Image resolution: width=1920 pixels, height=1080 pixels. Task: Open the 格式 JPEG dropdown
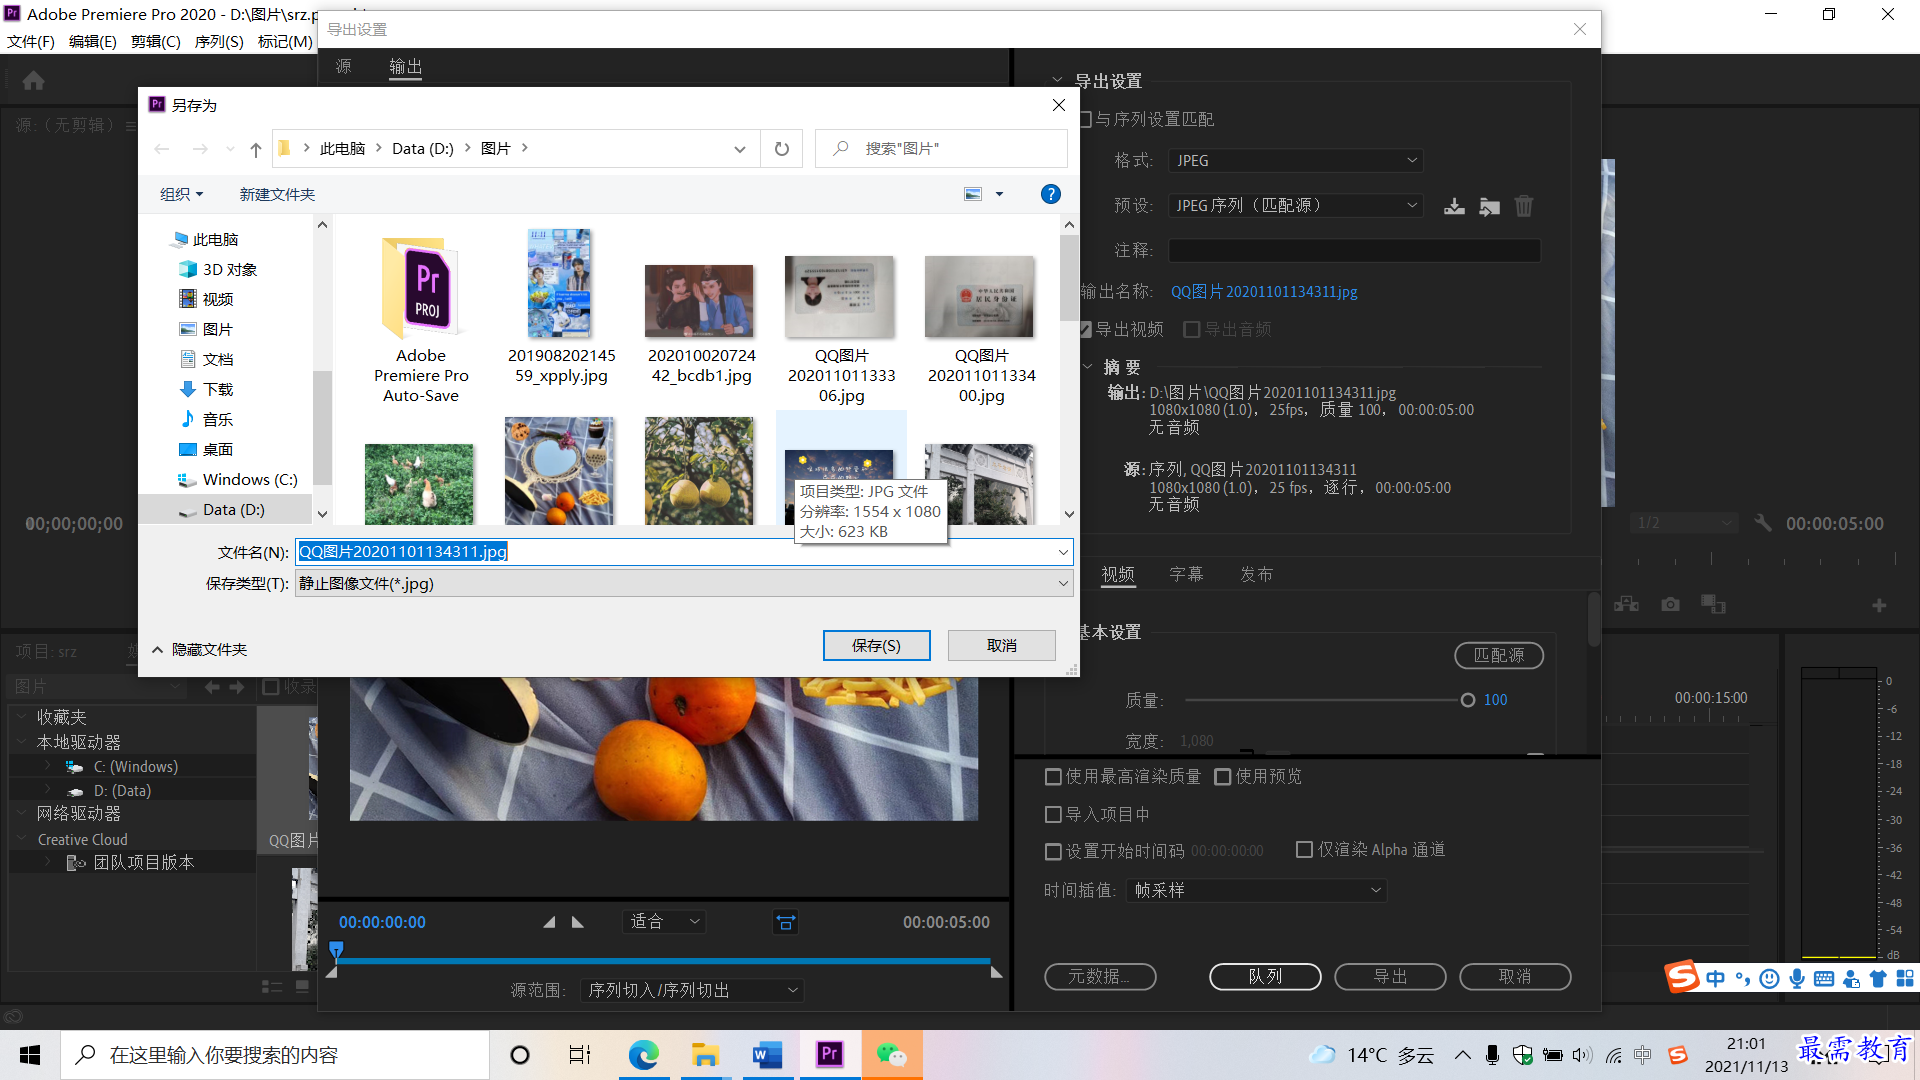pyautogui.click(x=1295, y=161)
